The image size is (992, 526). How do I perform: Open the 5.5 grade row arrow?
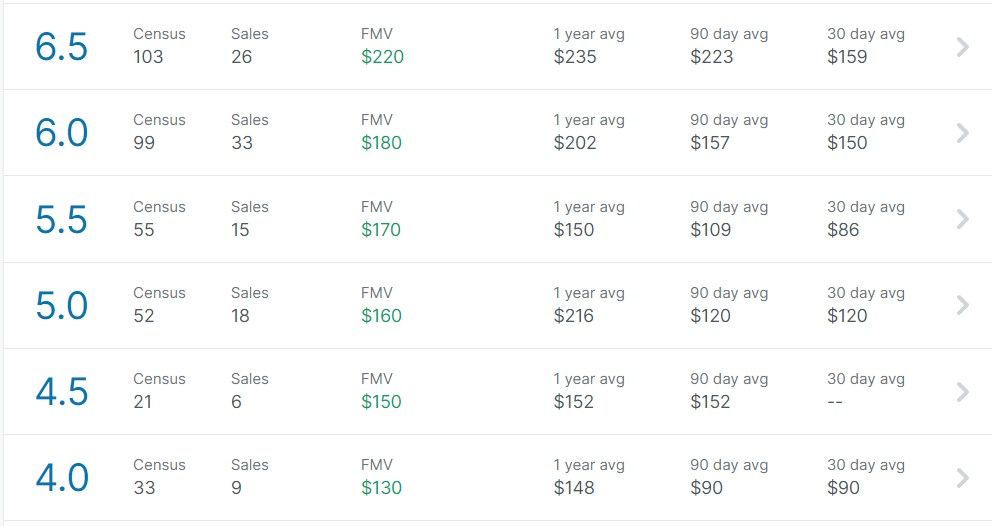[963, 219]
